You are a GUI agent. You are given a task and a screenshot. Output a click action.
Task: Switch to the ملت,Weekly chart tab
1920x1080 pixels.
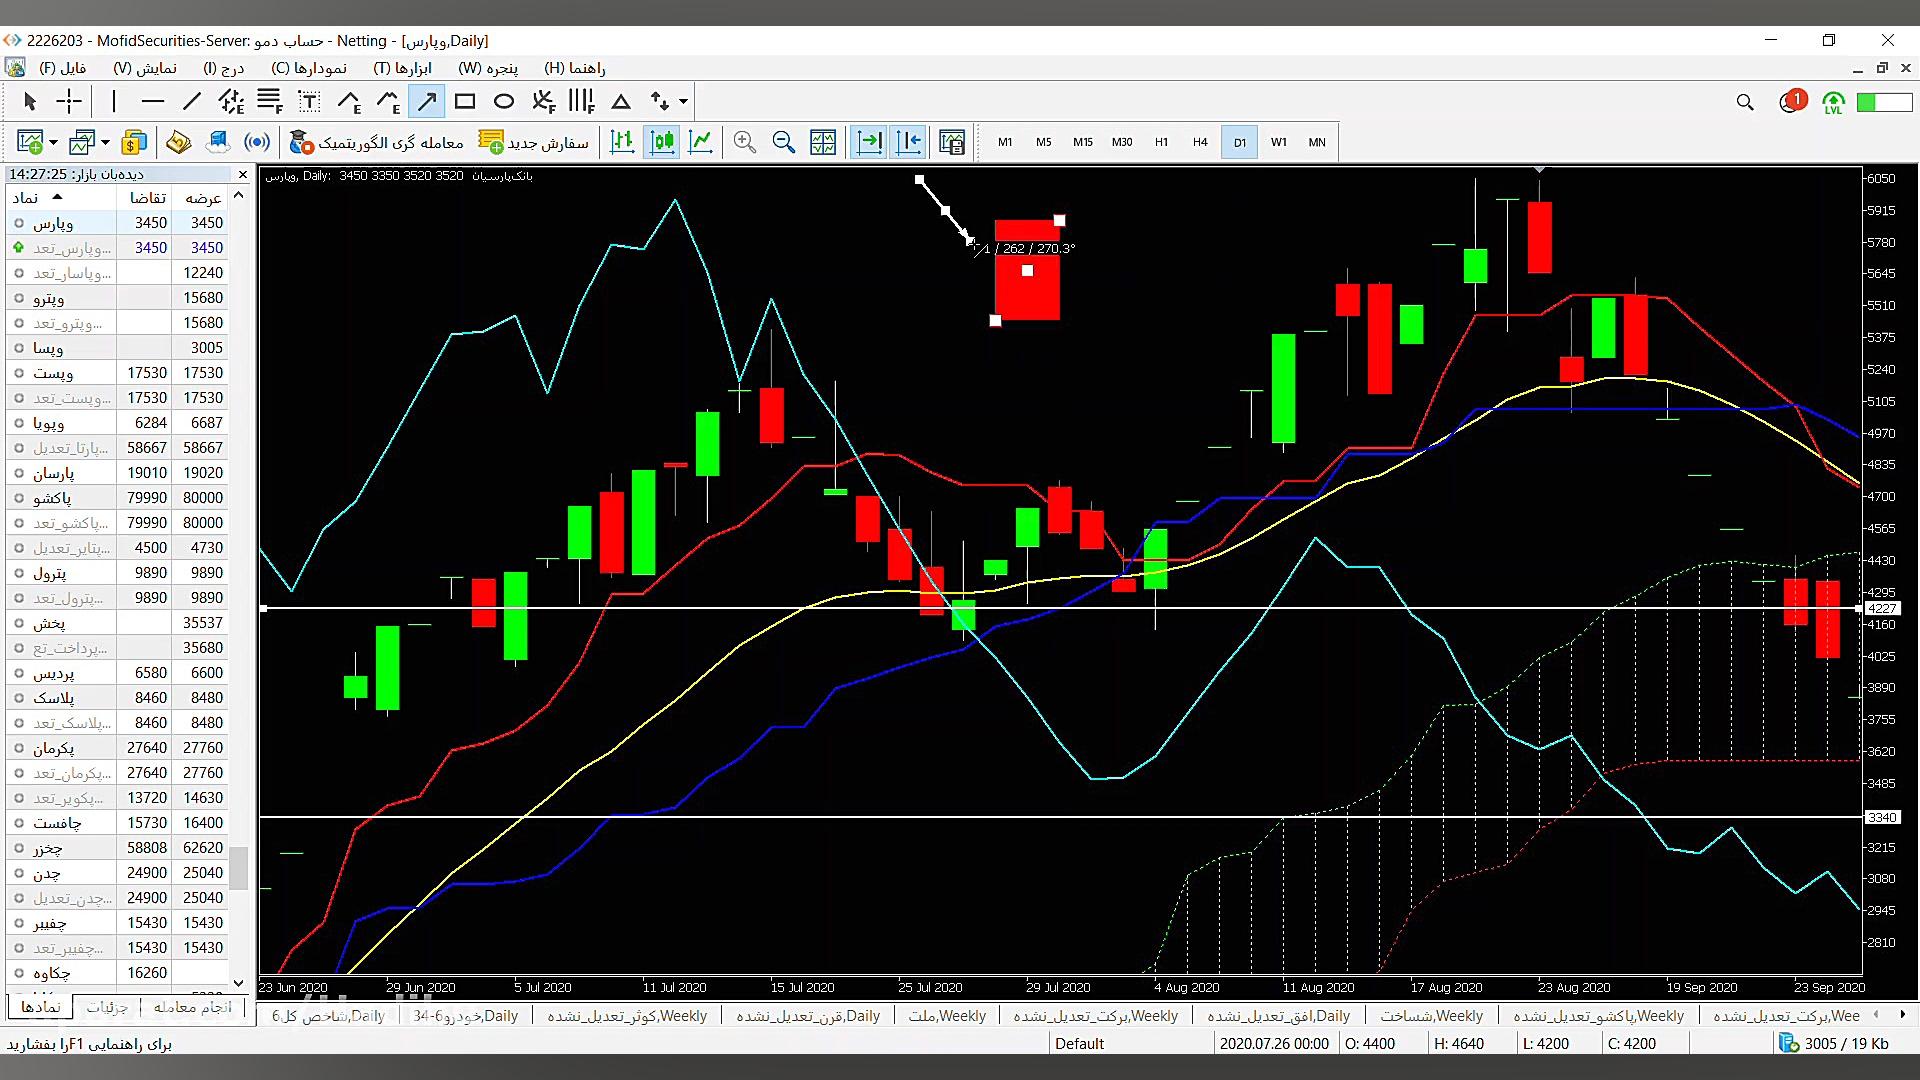coord(946,1015)
